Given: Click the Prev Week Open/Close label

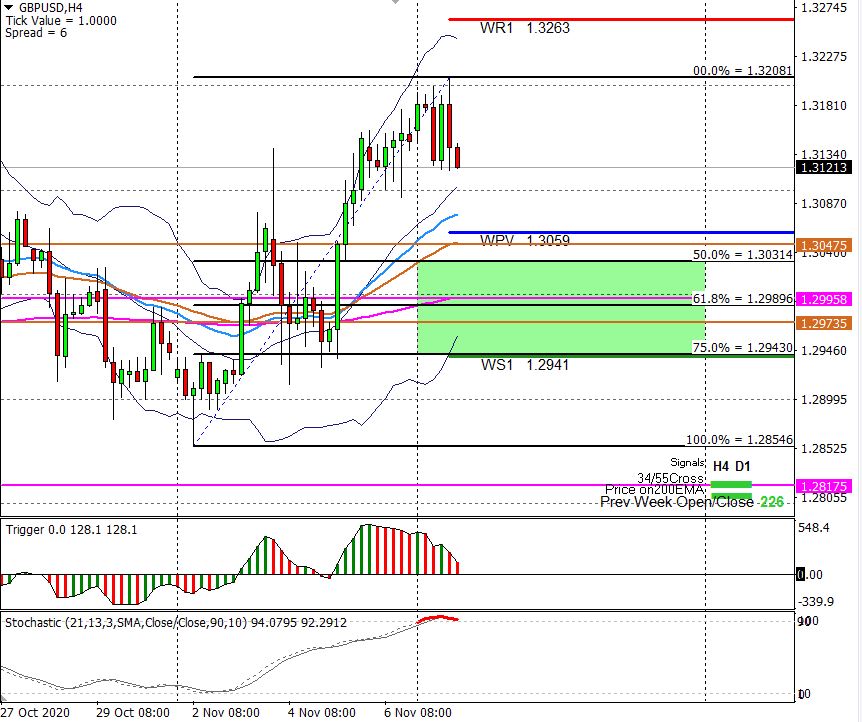Looking at the screenshot, I should click(x=677, y=502).
